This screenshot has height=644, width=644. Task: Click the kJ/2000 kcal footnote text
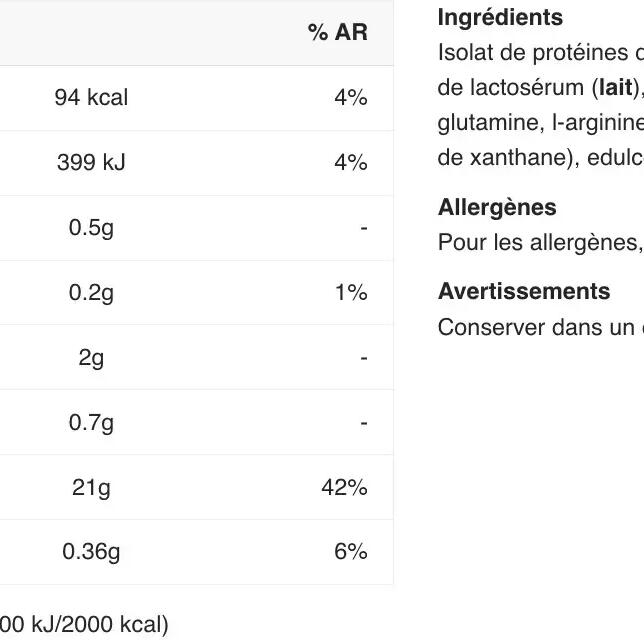click(x=84, y=624)
